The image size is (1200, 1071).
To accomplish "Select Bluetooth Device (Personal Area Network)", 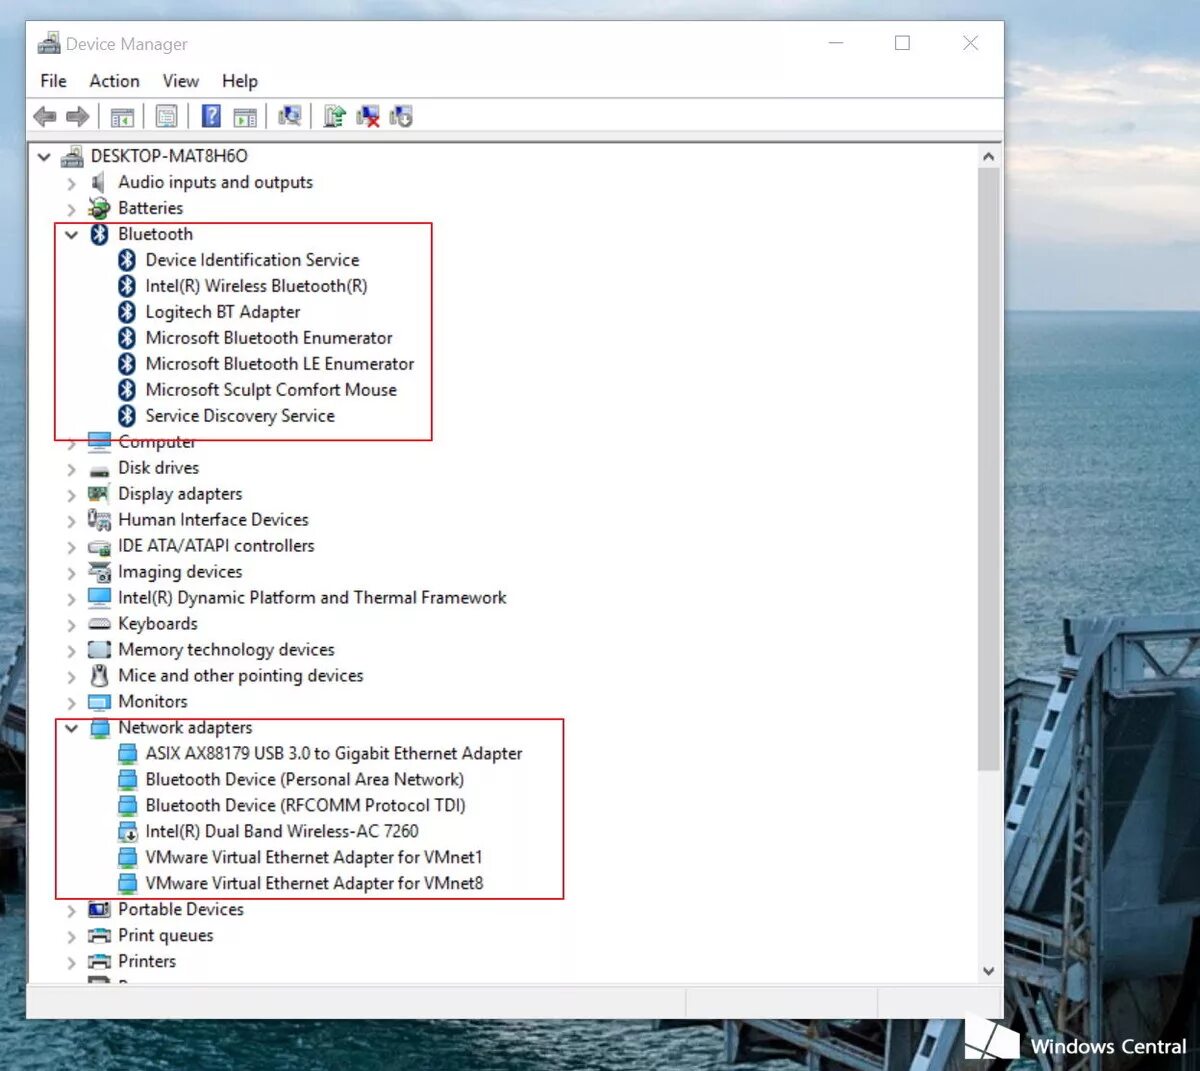I will click(304, 780).
